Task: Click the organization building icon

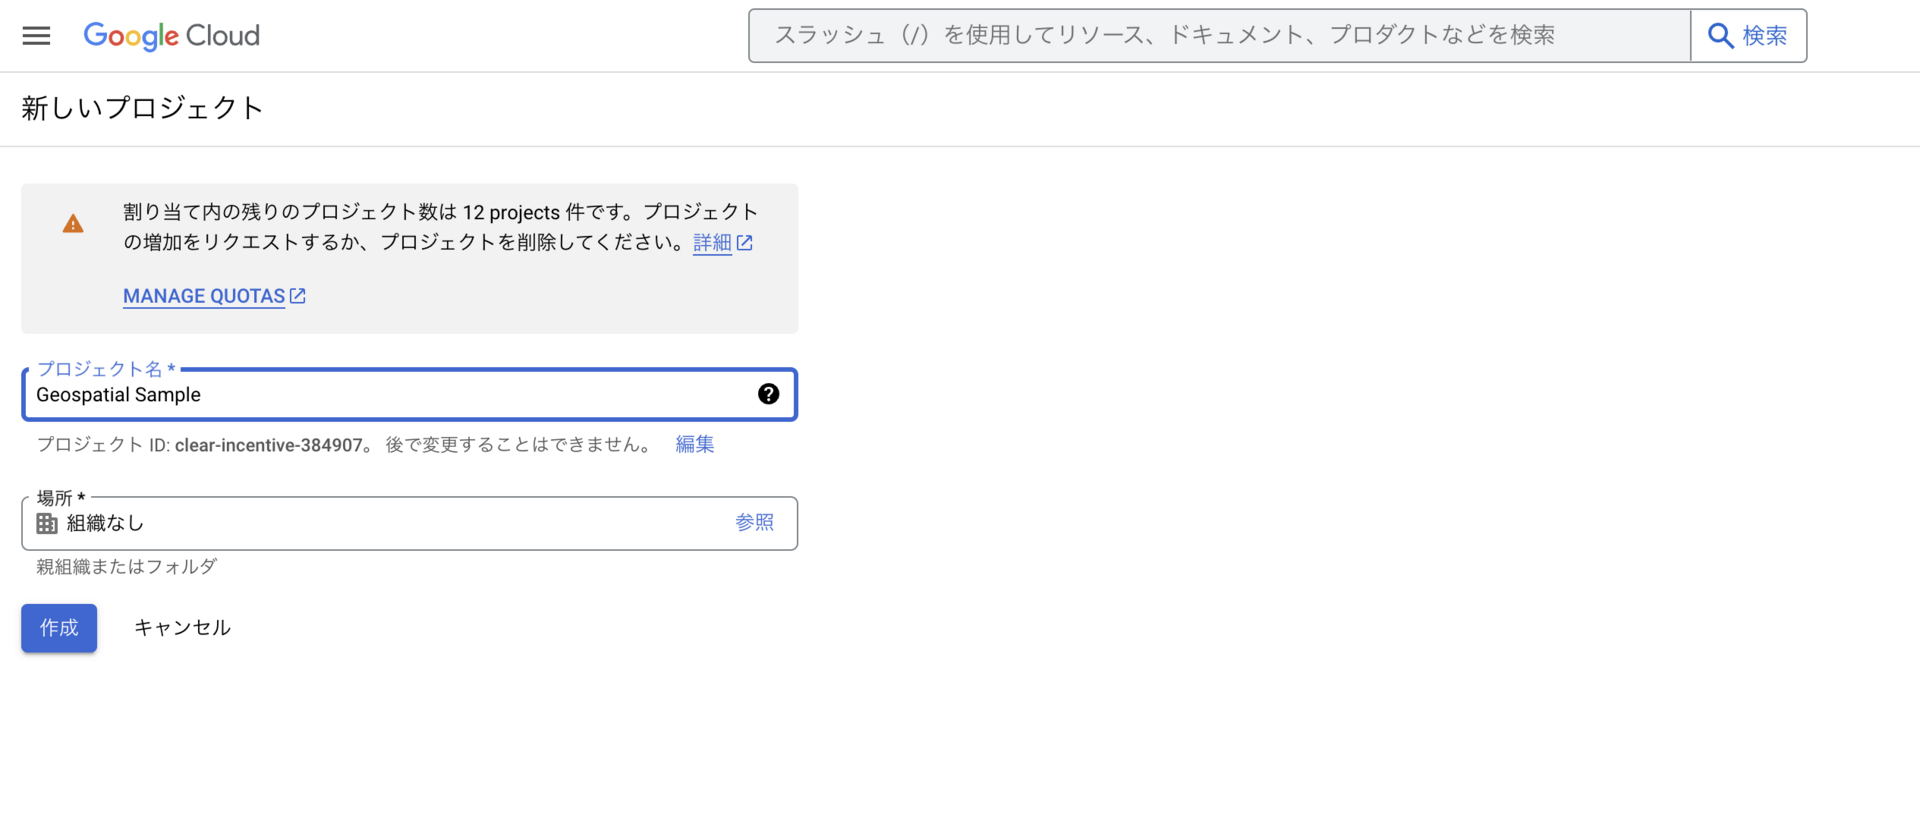Action: click(47, 523)
